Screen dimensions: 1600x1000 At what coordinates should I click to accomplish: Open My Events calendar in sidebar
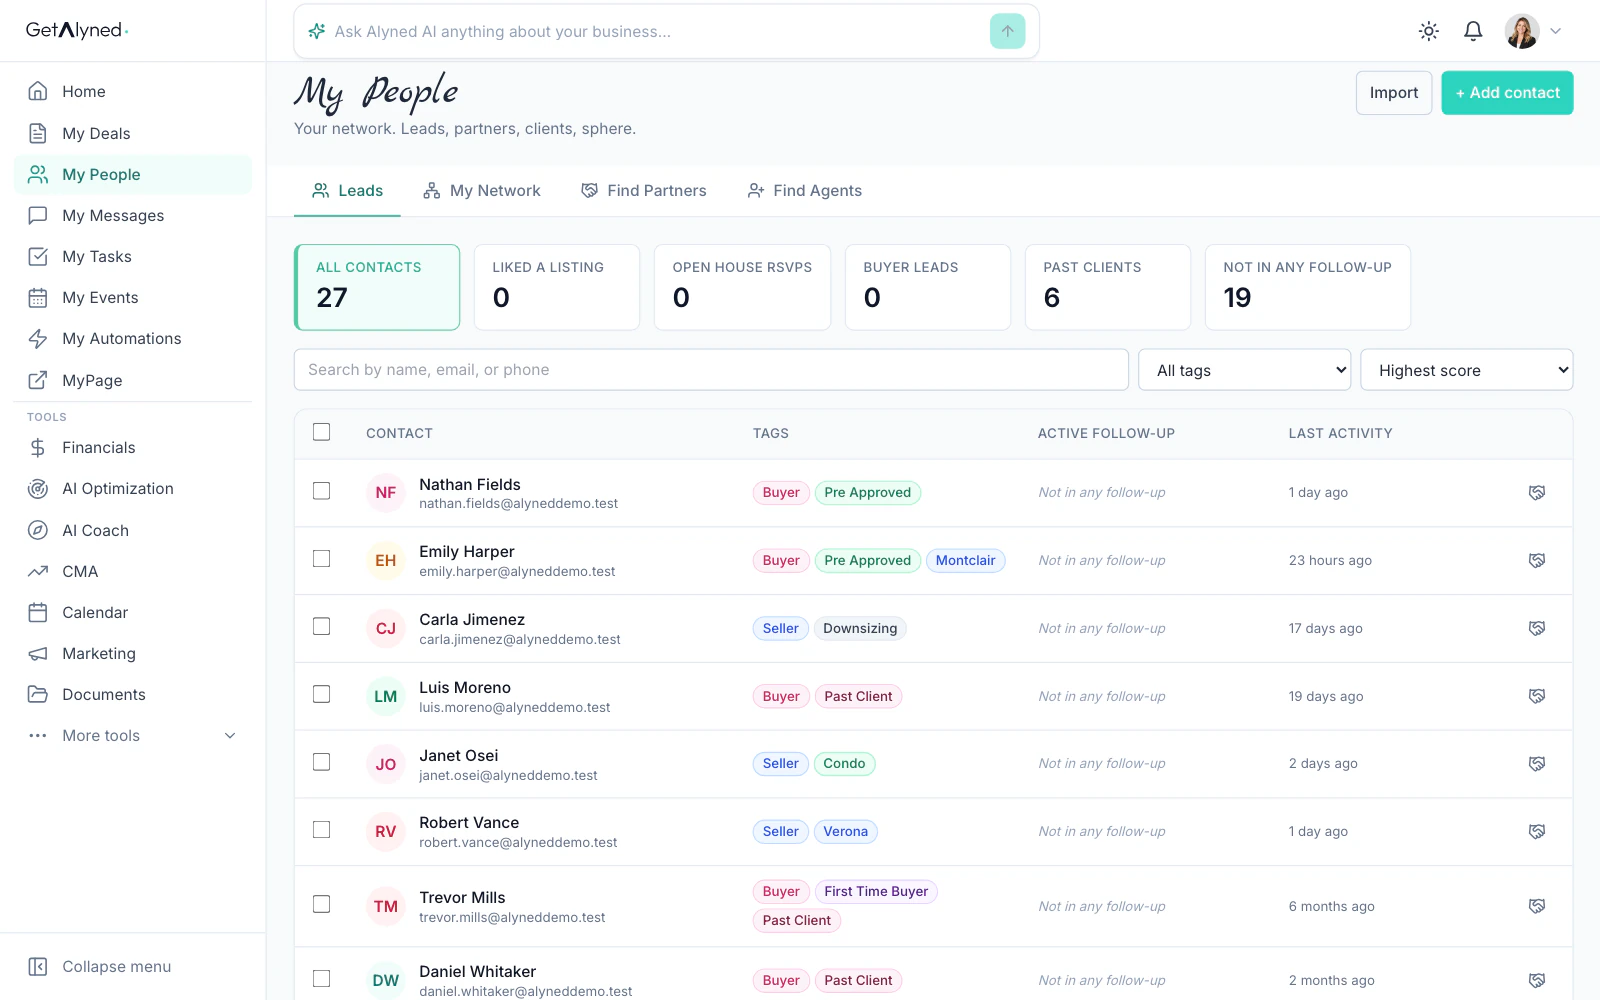pos(133,297)
